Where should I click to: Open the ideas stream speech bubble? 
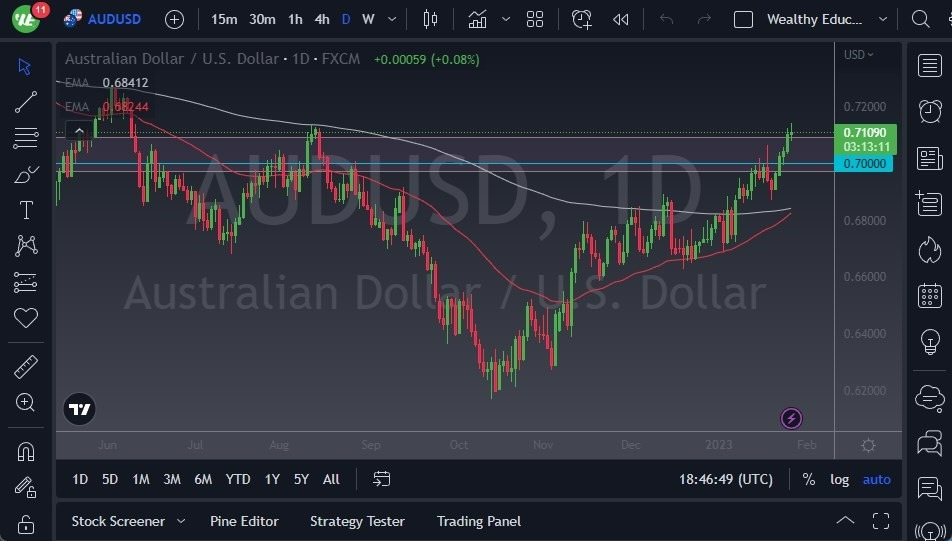point(930,489)
